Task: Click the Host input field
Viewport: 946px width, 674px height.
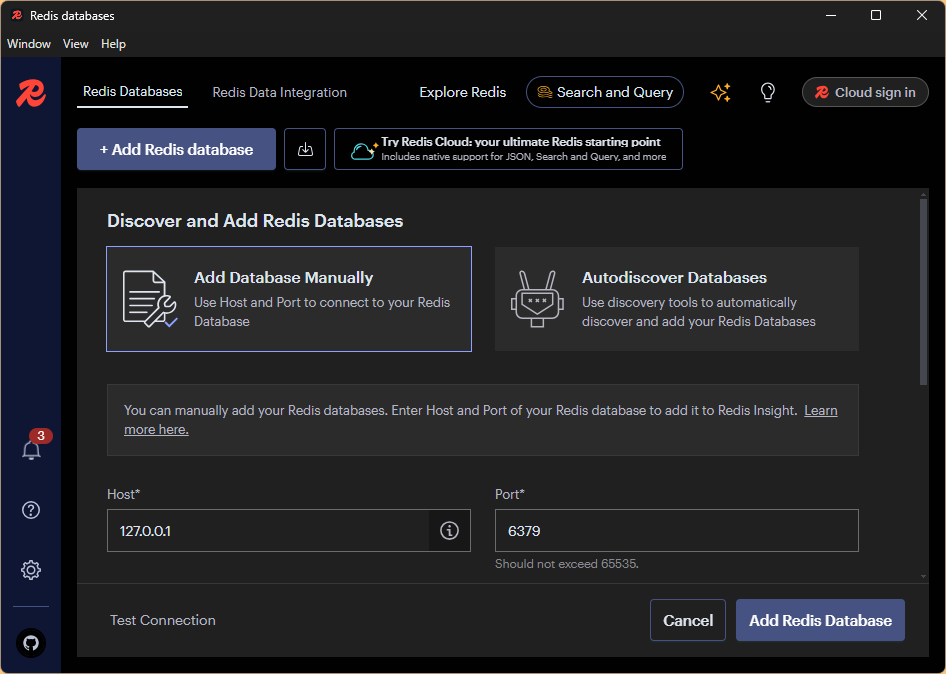Action: [268, 531]
